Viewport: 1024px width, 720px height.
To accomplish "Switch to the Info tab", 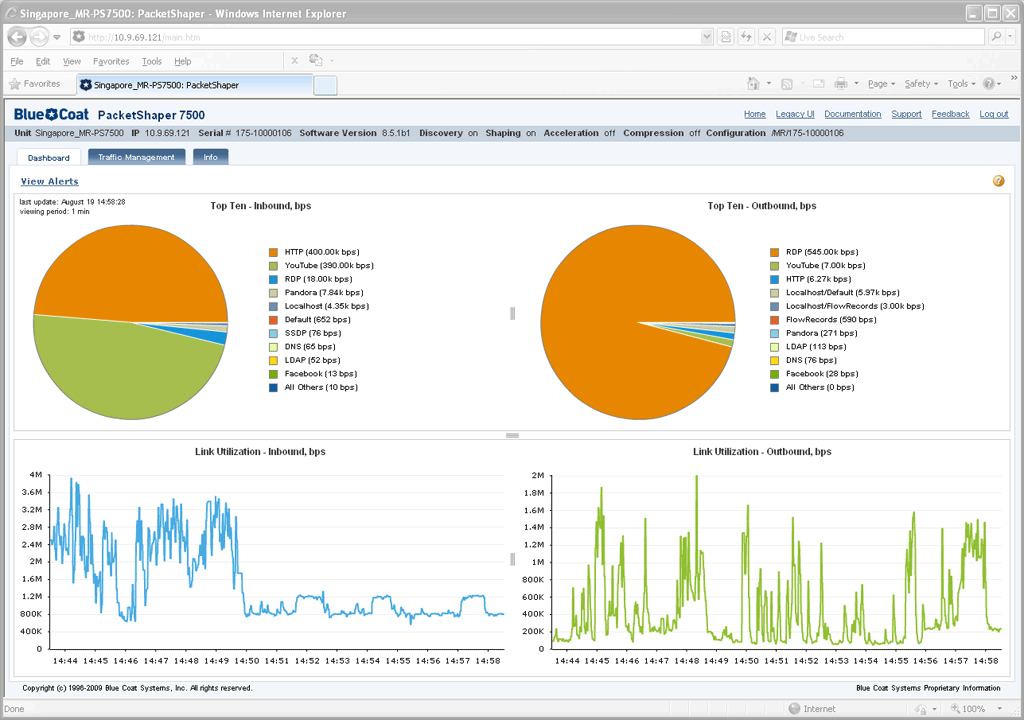I will [x=210, y=157].
